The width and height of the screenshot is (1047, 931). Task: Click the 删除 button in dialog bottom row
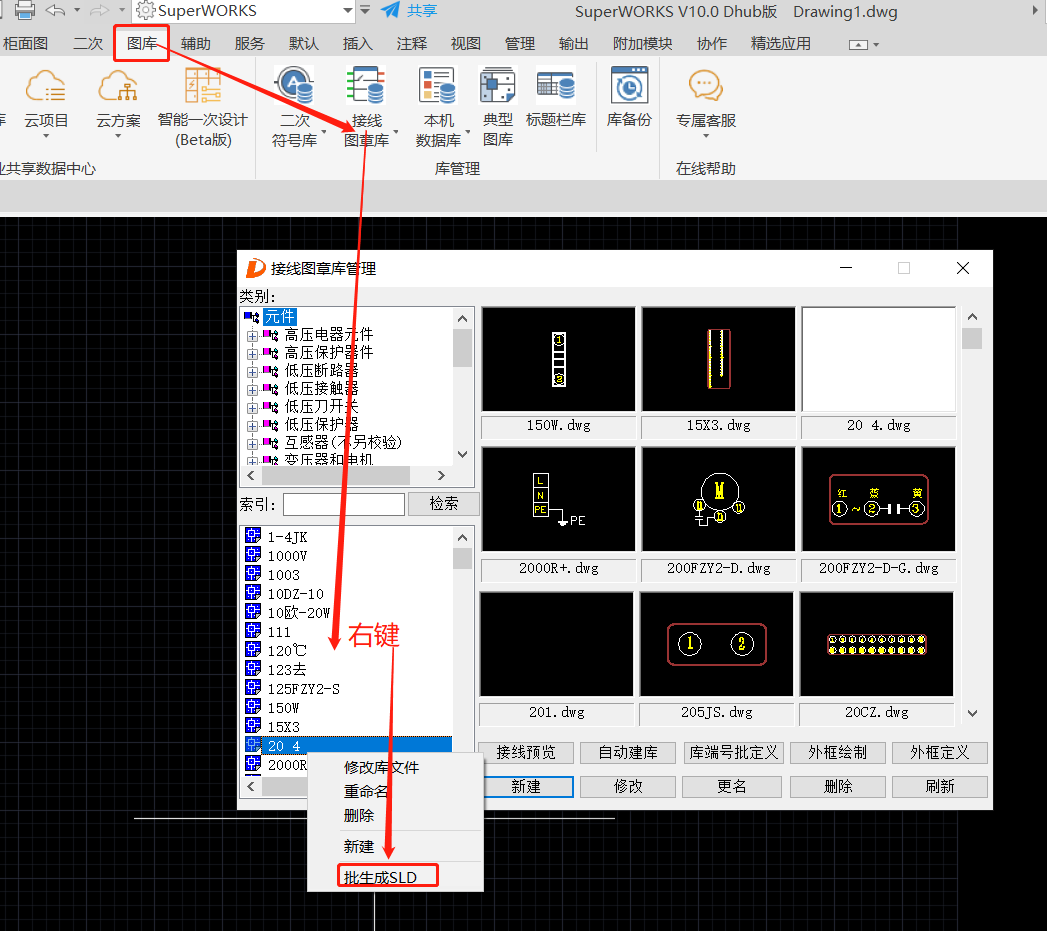click(838, 787)
